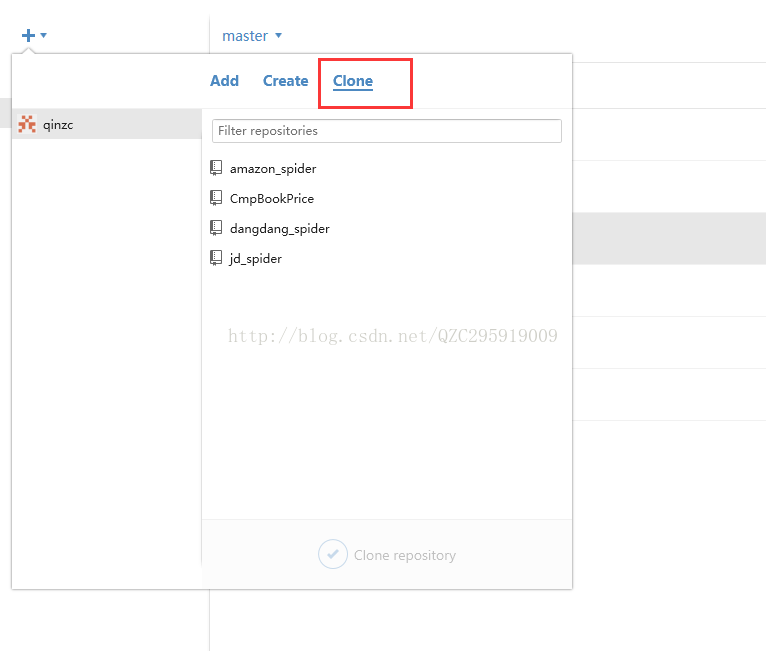Open the plus add-repository menu
The width and height of the screenshot is (766, 651).
click(x=34, y=35)
